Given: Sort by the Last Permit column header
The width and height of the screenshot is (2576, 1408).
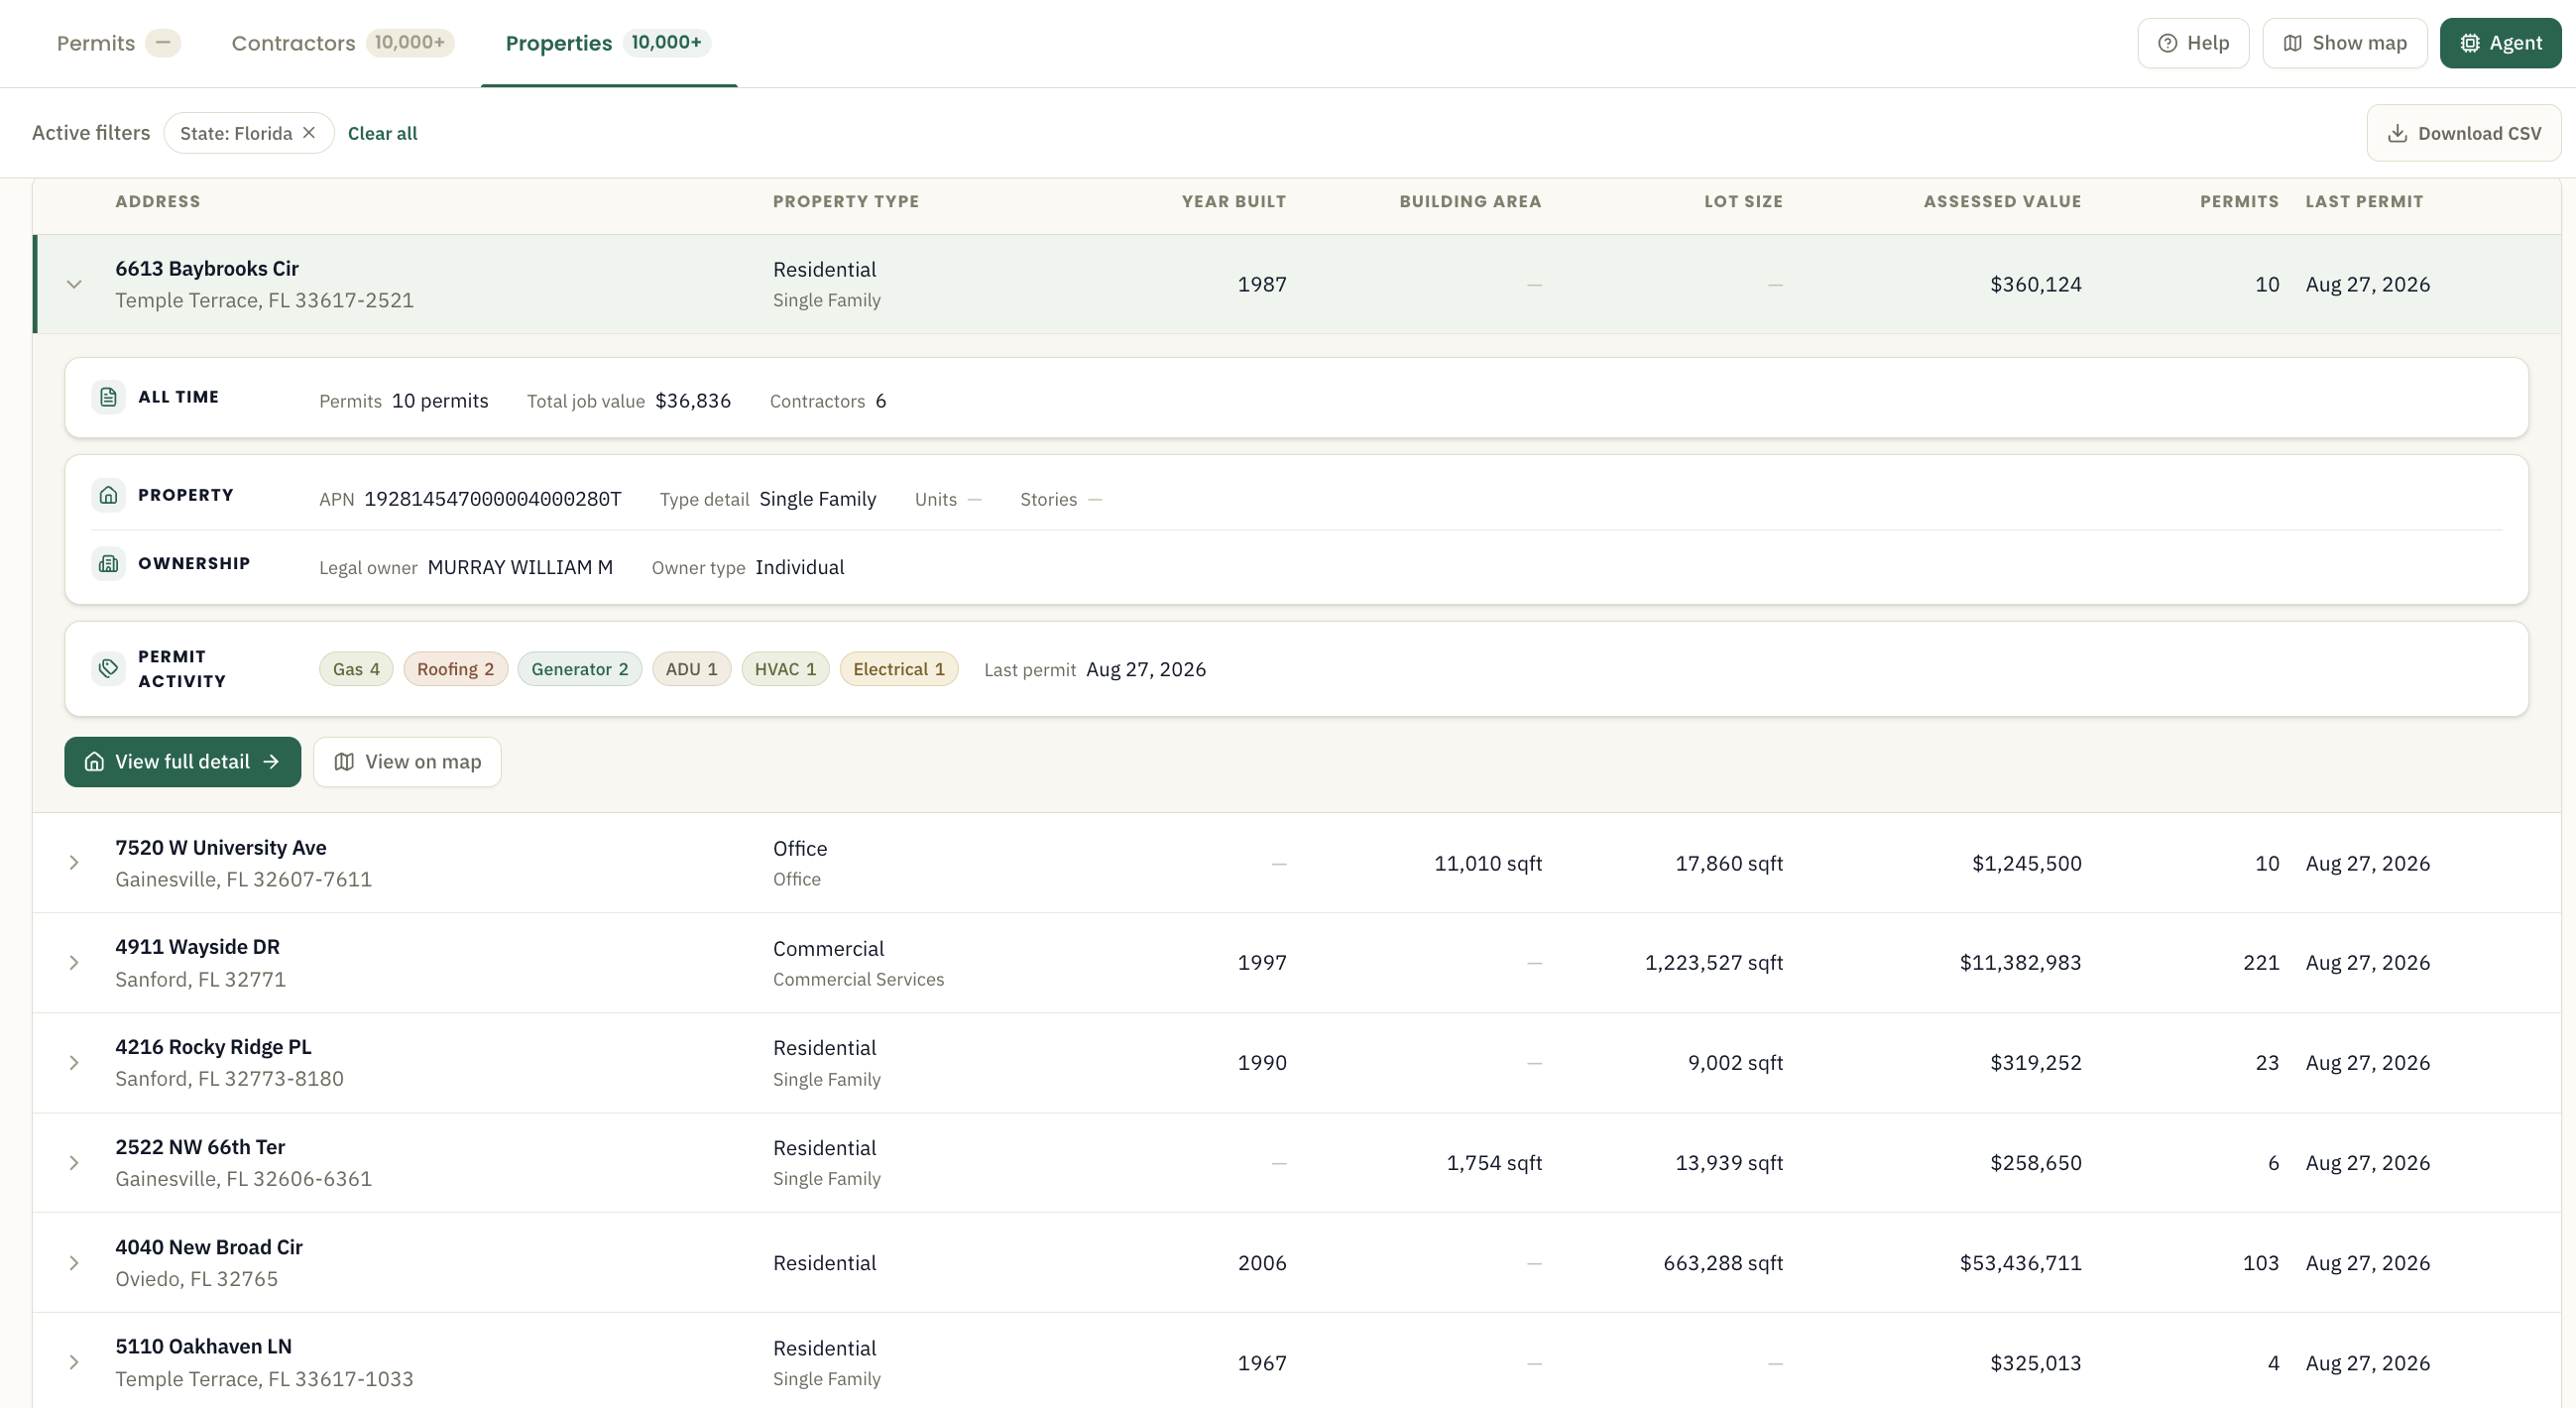Looking at the screenshot, I should click(x=2364, y=201).
